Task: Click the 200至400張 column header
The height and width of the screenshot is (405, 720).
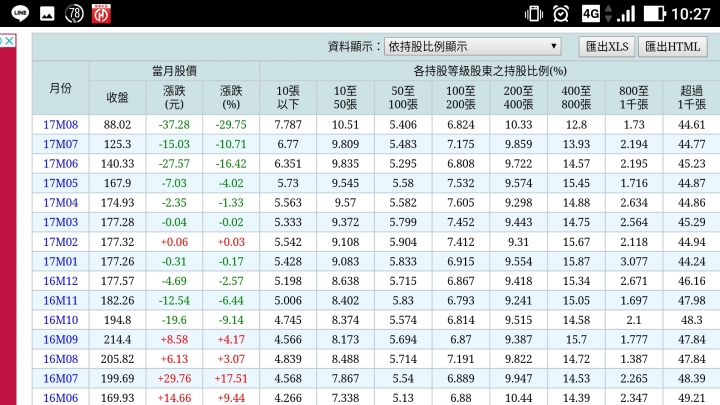Action: tap(518, 97)
